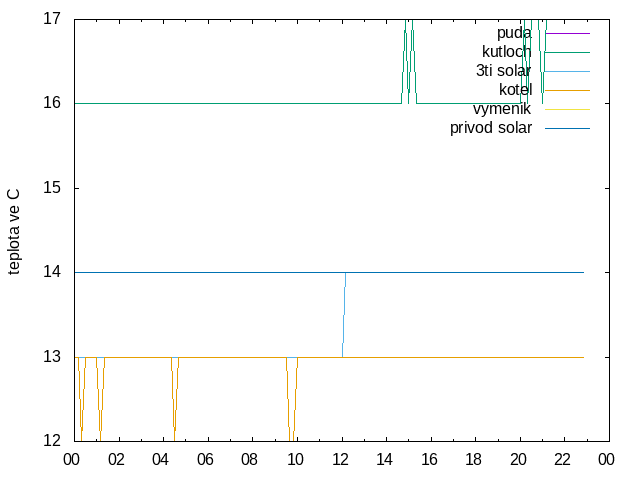Click the y-axis title 'teplota ve C'
Screen dimensions: 640x480
click(14, 231)
